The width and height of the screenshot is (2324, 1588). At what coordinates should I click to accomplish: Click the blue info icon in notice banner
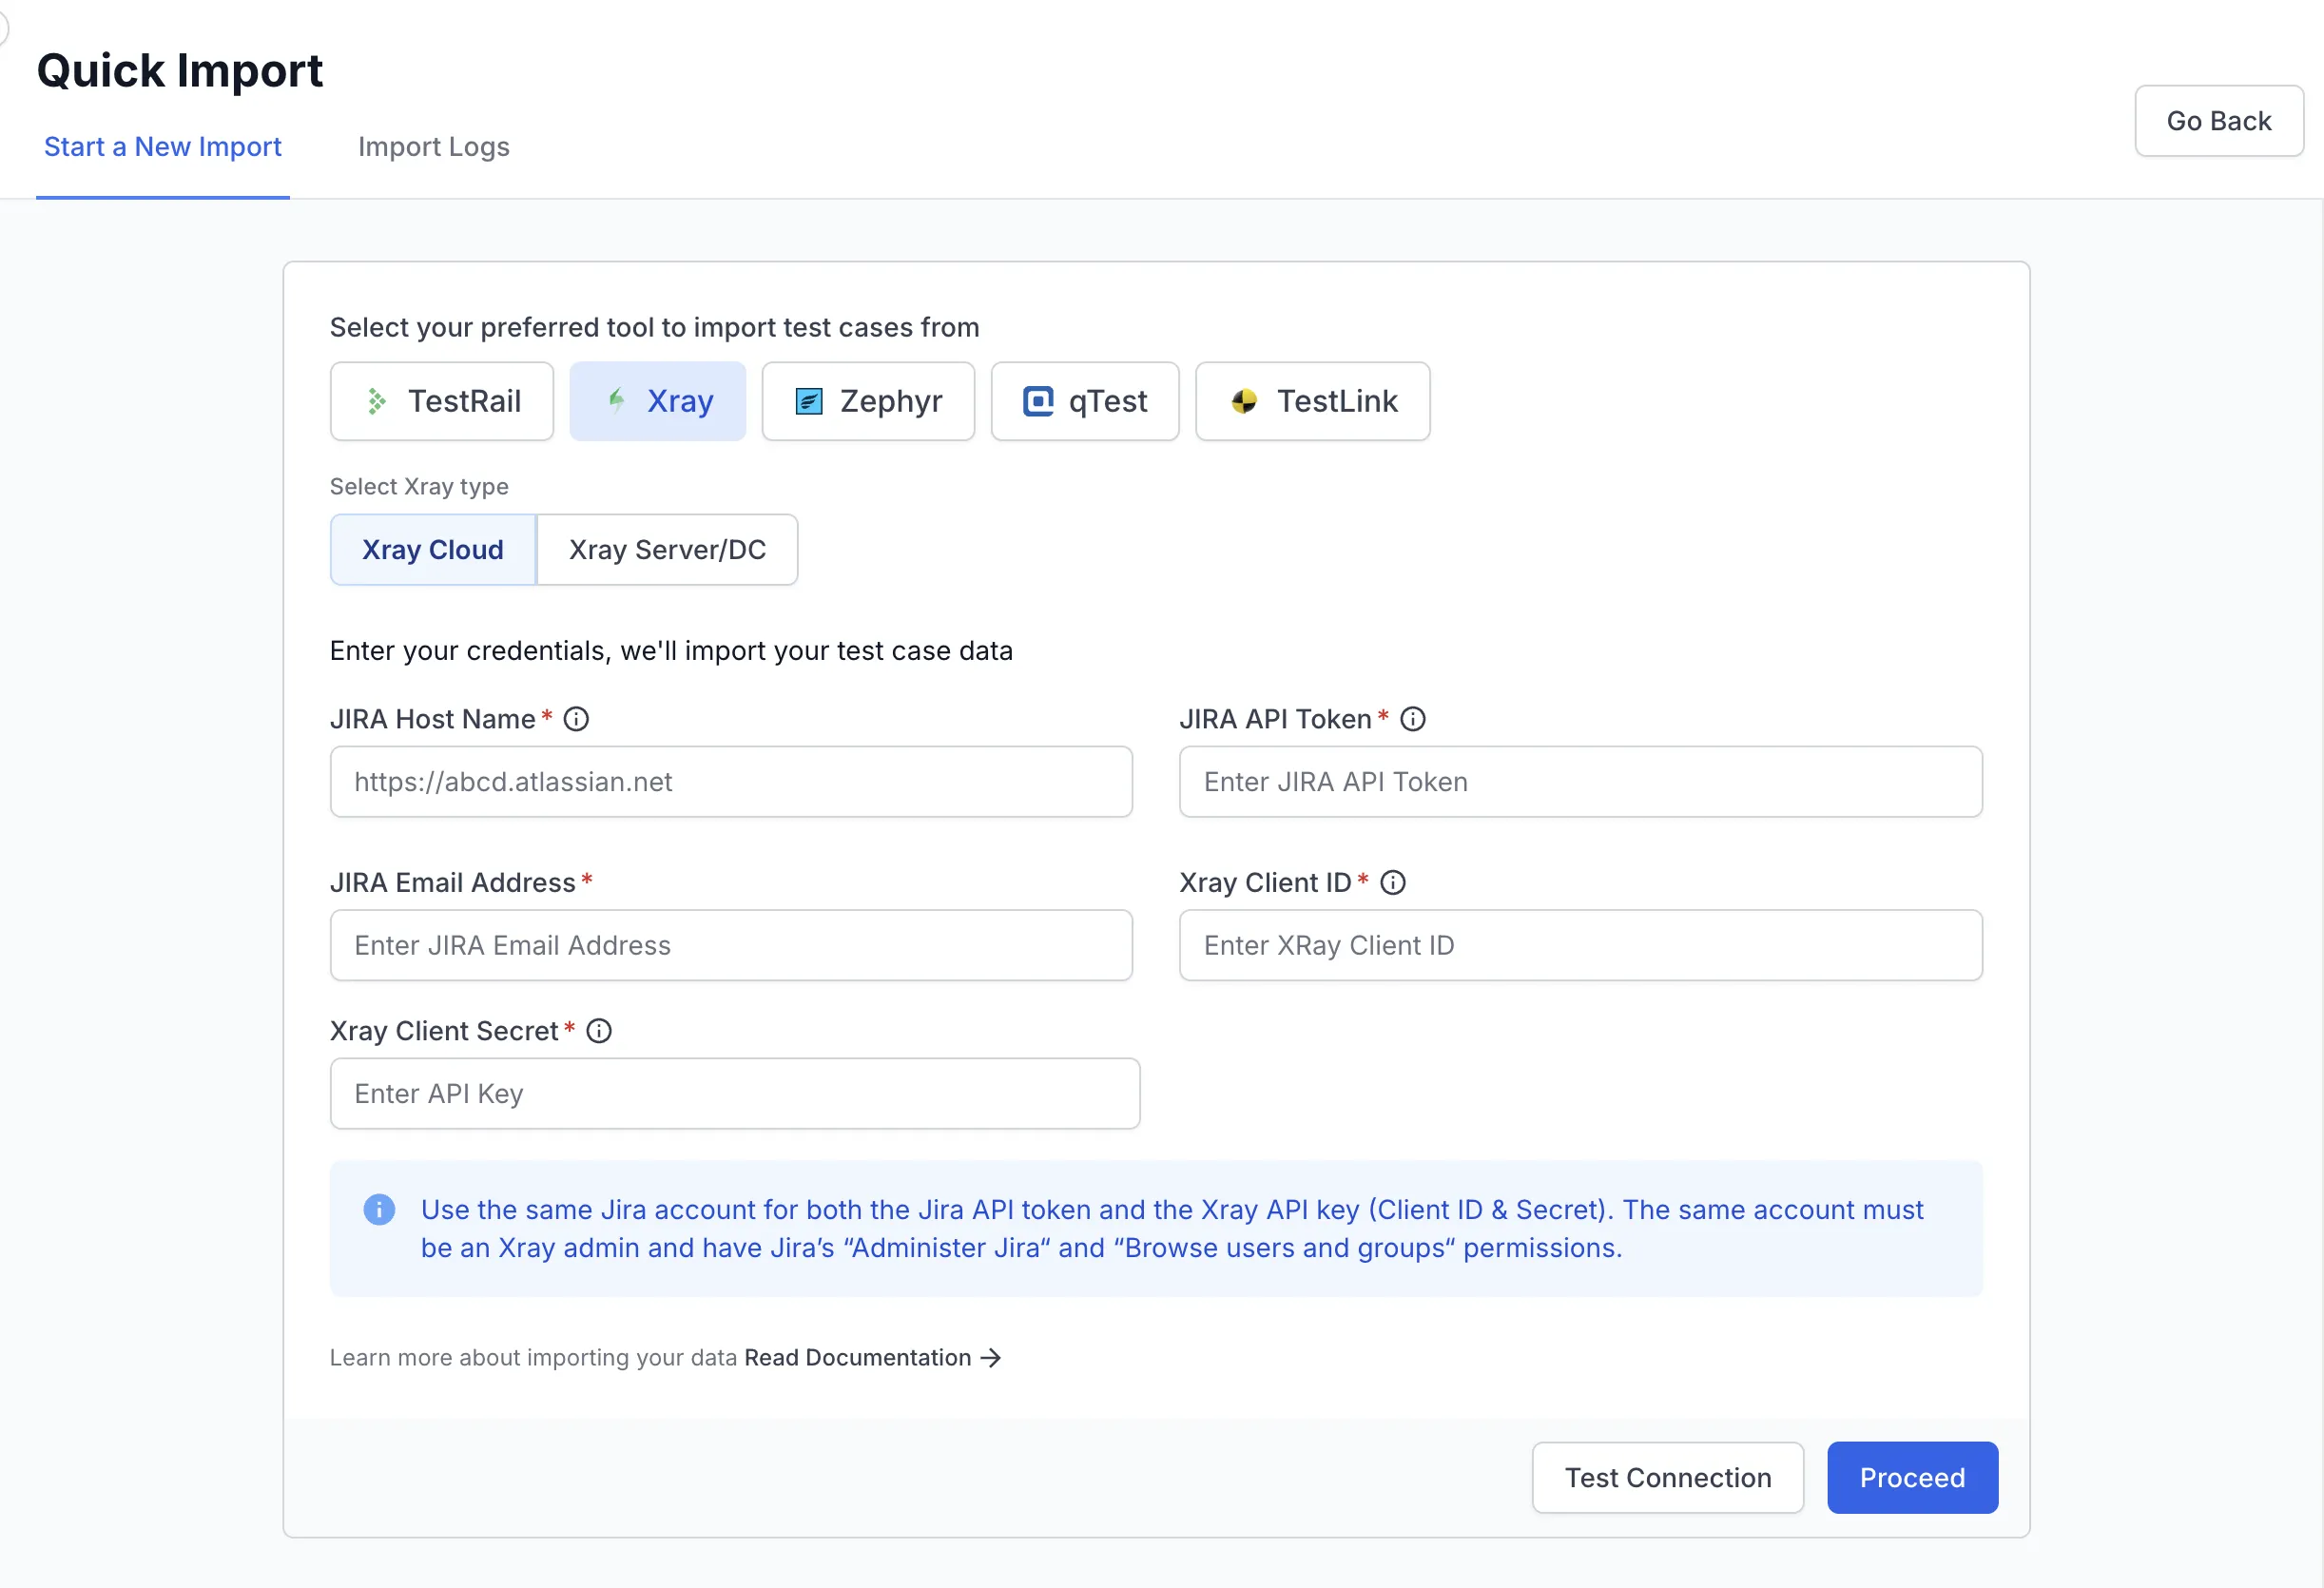379,1210
